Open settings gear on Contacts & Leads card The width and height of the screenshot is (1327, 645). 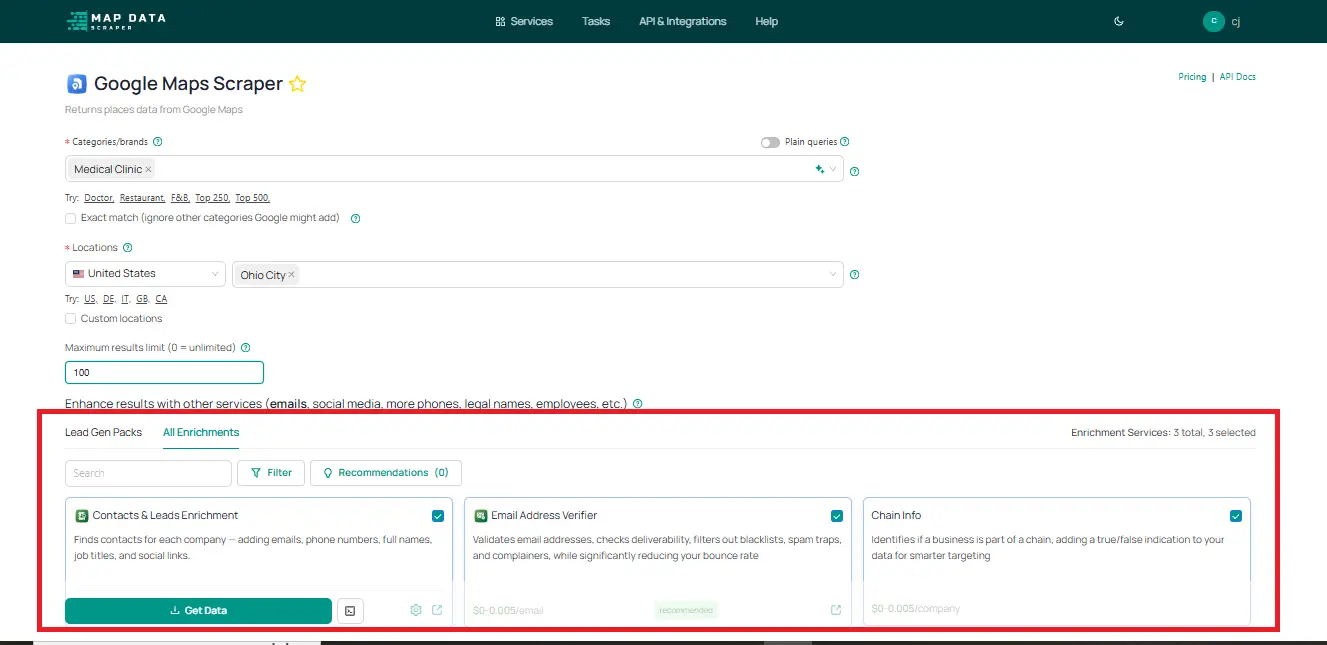click(x=416, y=610)
